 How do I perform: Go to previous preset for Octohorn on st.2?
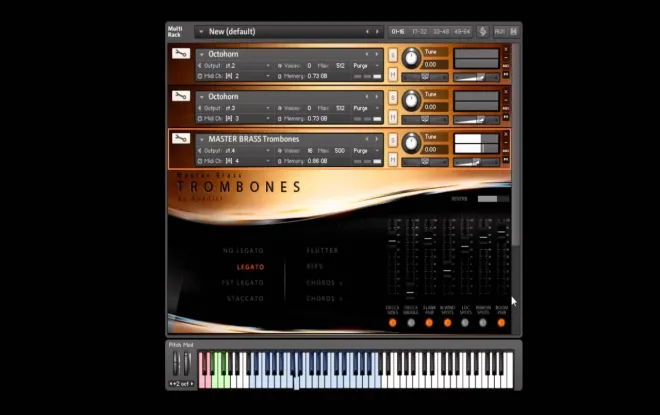point(367,54)
